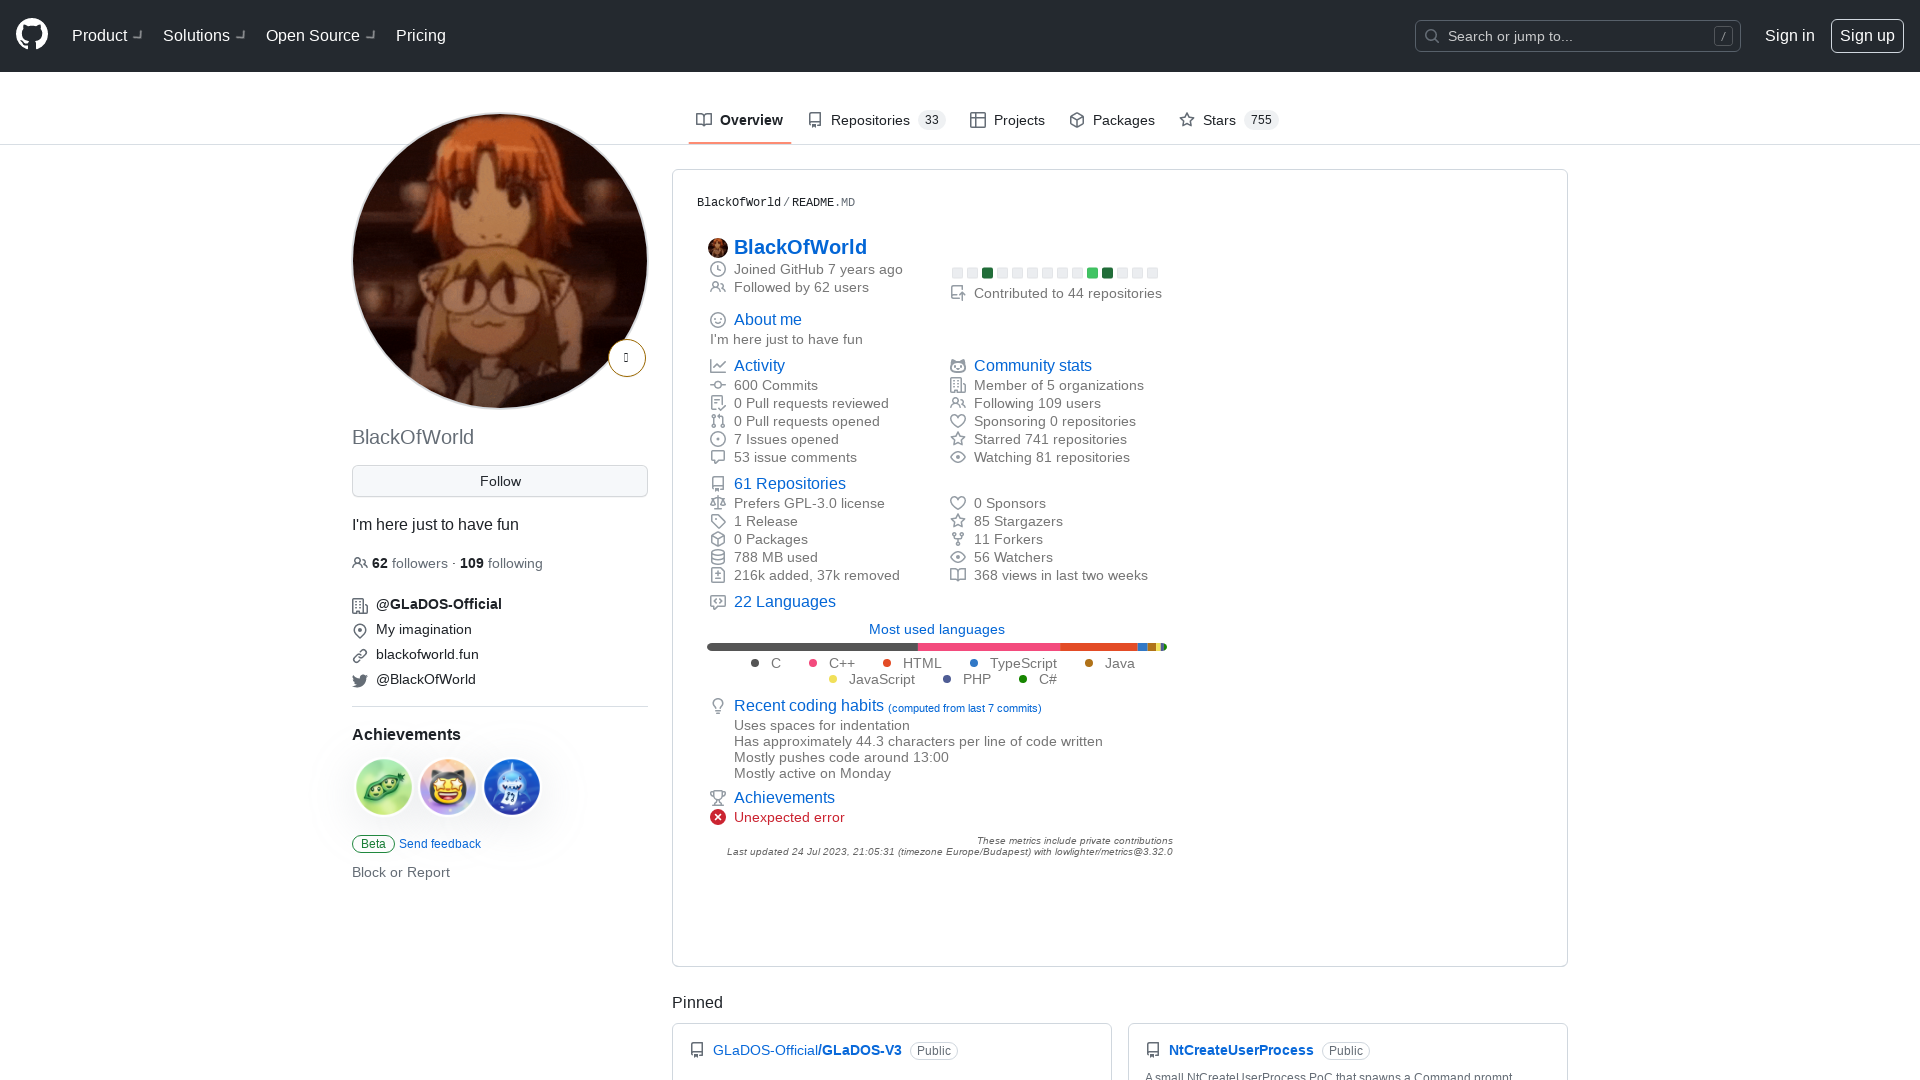Open the @GLaDOS-Official organization
The image size is (1920, 1080).
(x=439, y=604)
